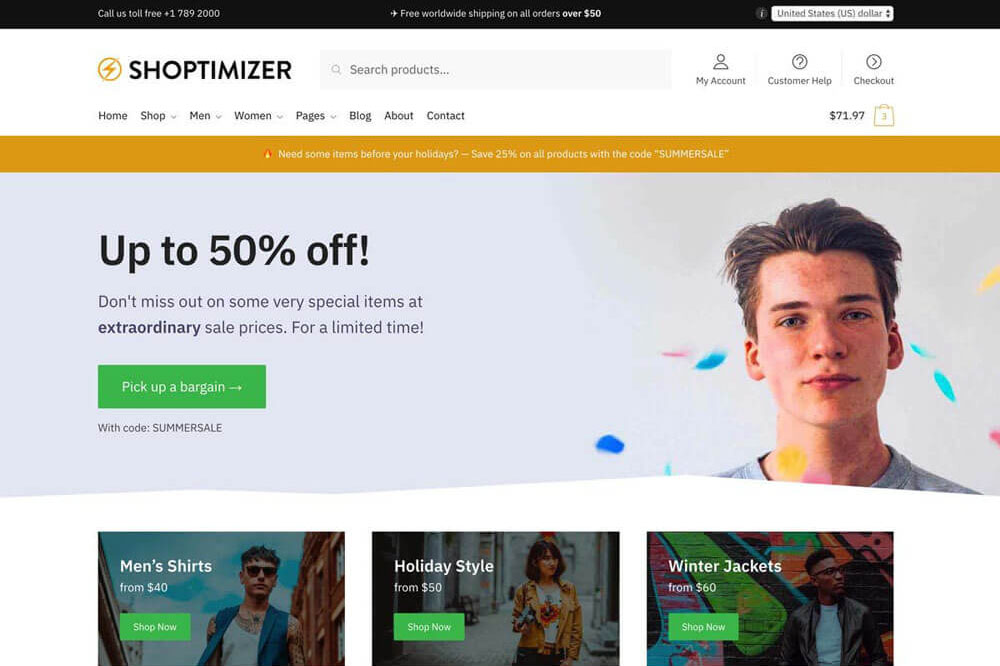Viewport: 1000px width, 666px height.
Task: Expand the Shop menu dropdown
Action: 158,115
